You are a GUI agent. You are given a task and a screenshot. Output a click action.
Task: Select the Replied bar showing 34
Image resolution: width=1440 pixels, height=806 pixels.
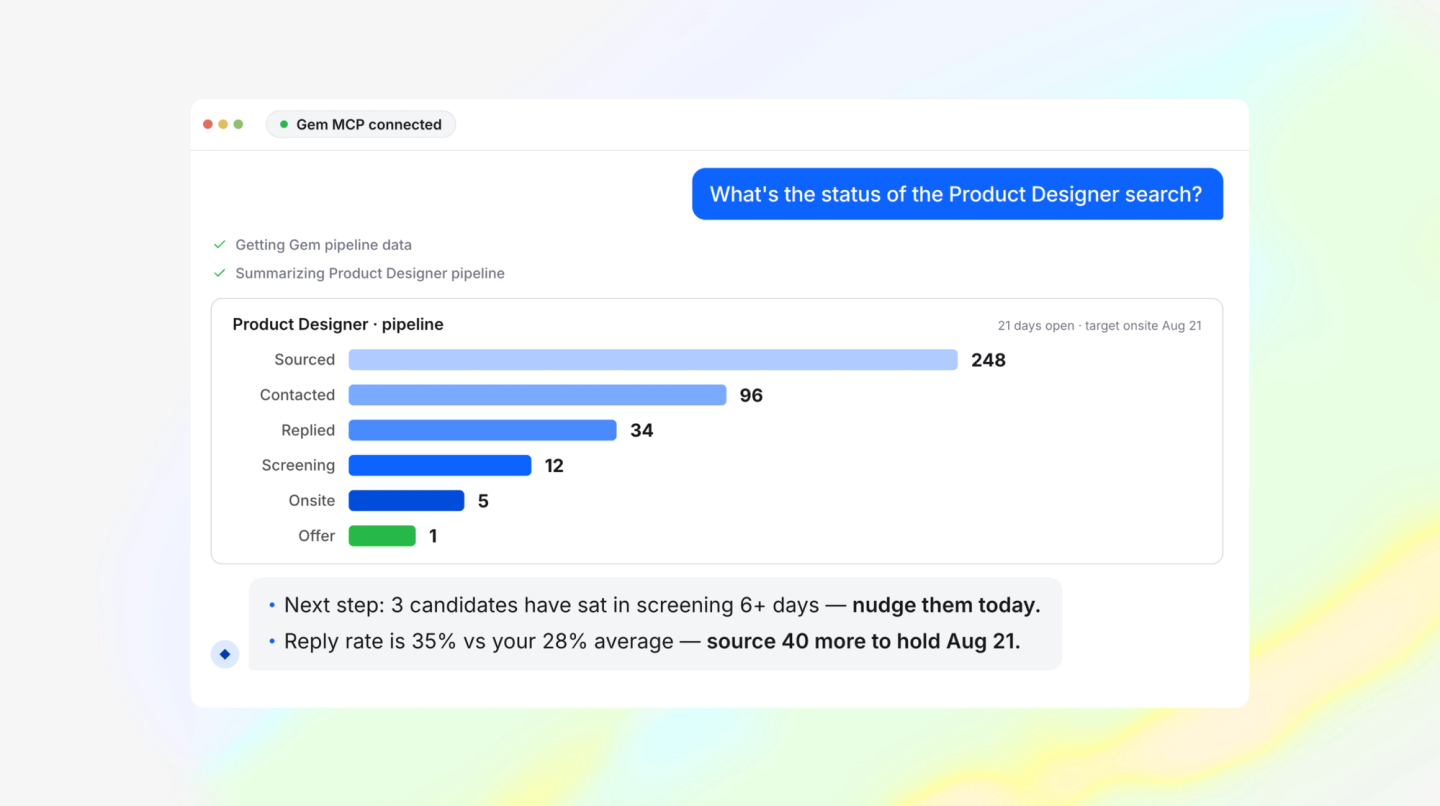[x=482, y=430]
